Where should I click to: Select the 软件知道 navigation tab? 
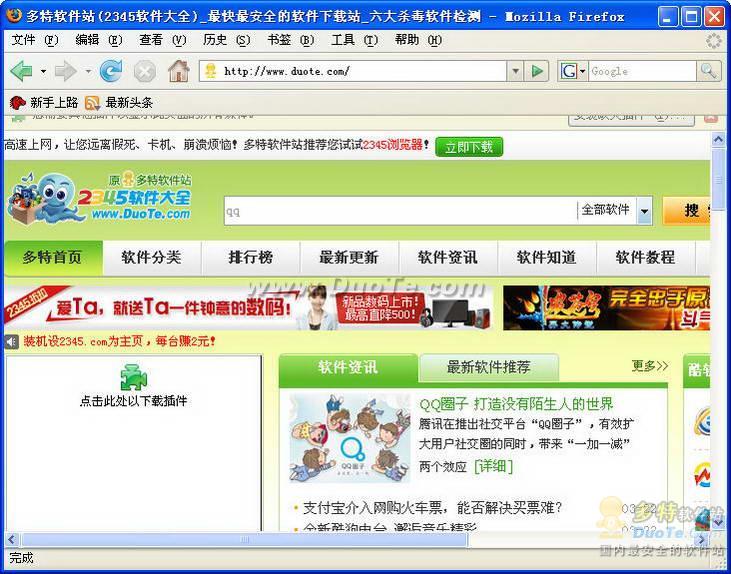click(547, 257)
